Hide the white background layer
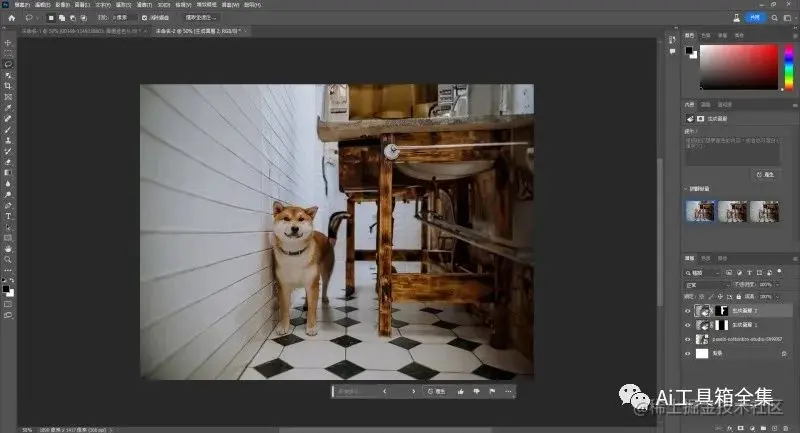Image resolution: width=800 pixels, height=433 pixels. pos(688,353)
